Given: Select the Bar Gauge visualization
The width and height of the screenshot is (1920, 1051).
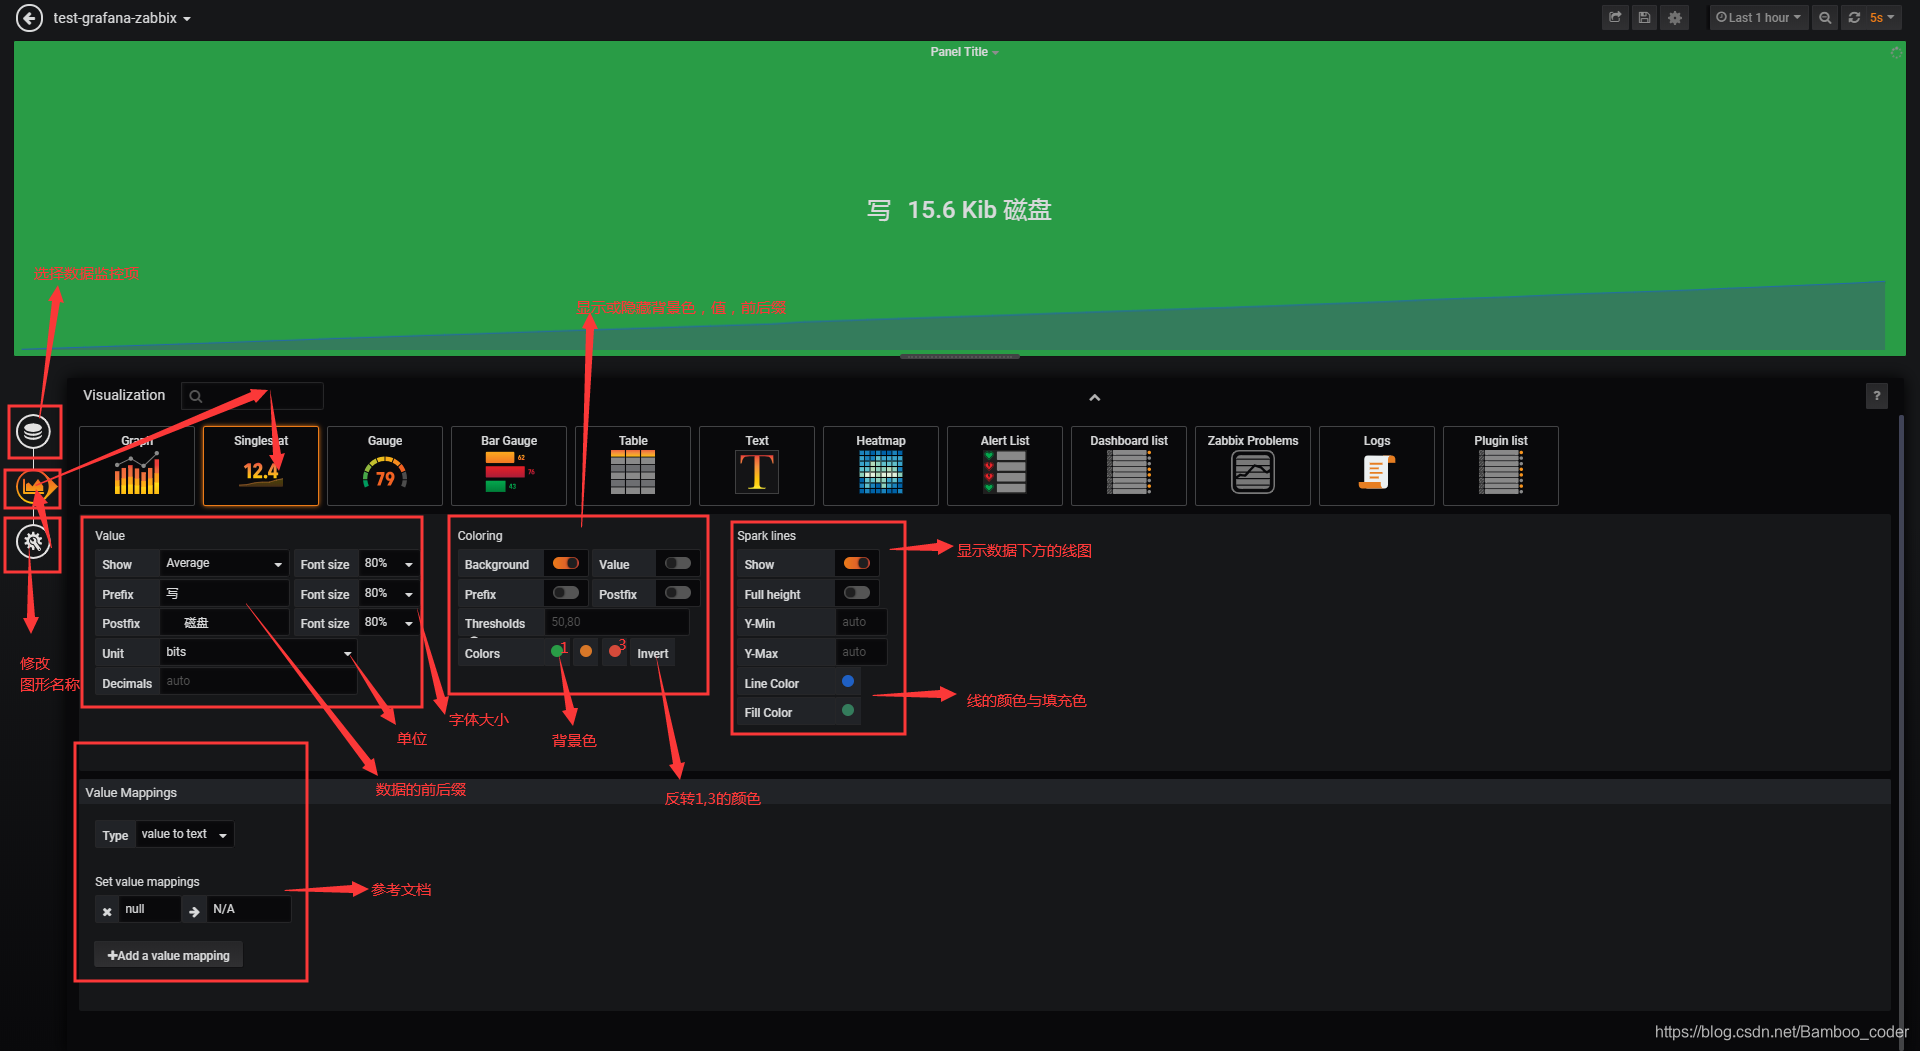Looking at the screenshot, I should (x=509, y=466).
